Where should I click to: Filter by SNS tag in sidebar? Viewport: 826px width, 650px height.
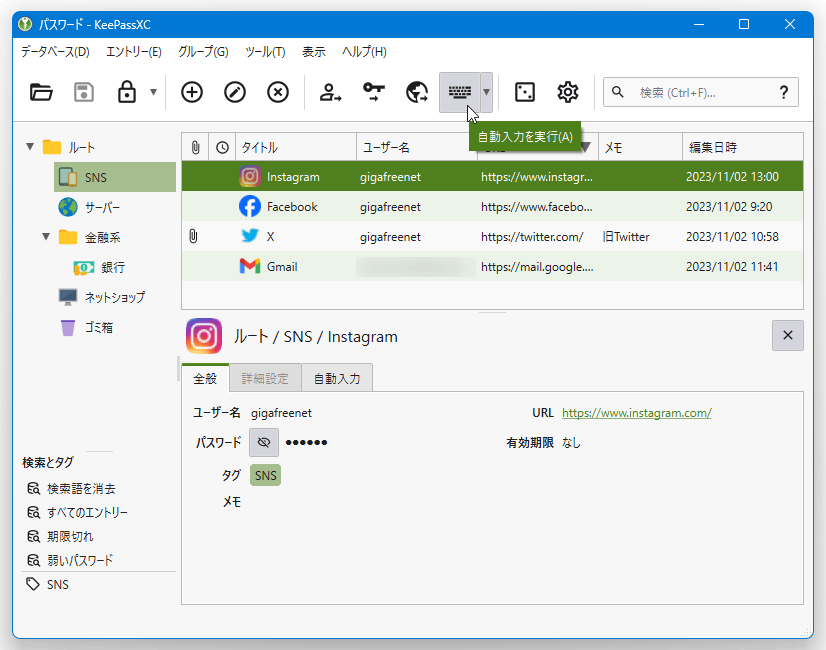click(47, 584)
